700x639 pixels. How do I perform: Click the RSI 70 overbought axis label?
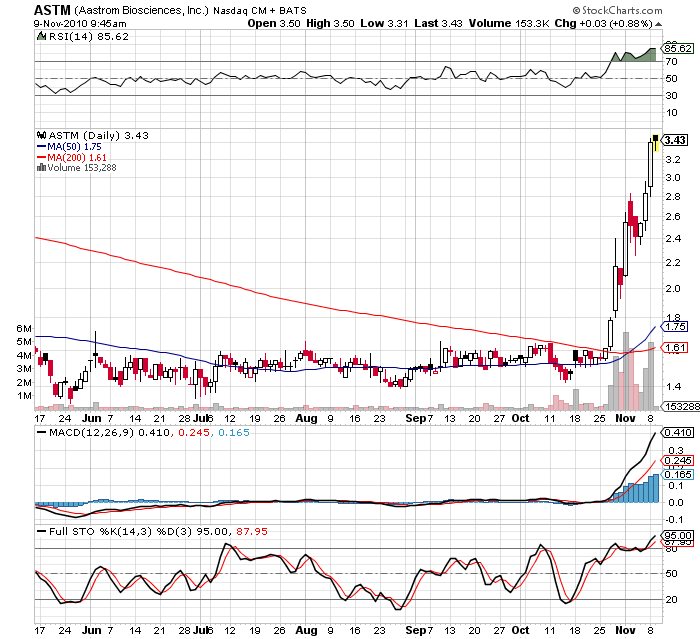[x=671, y=62]
